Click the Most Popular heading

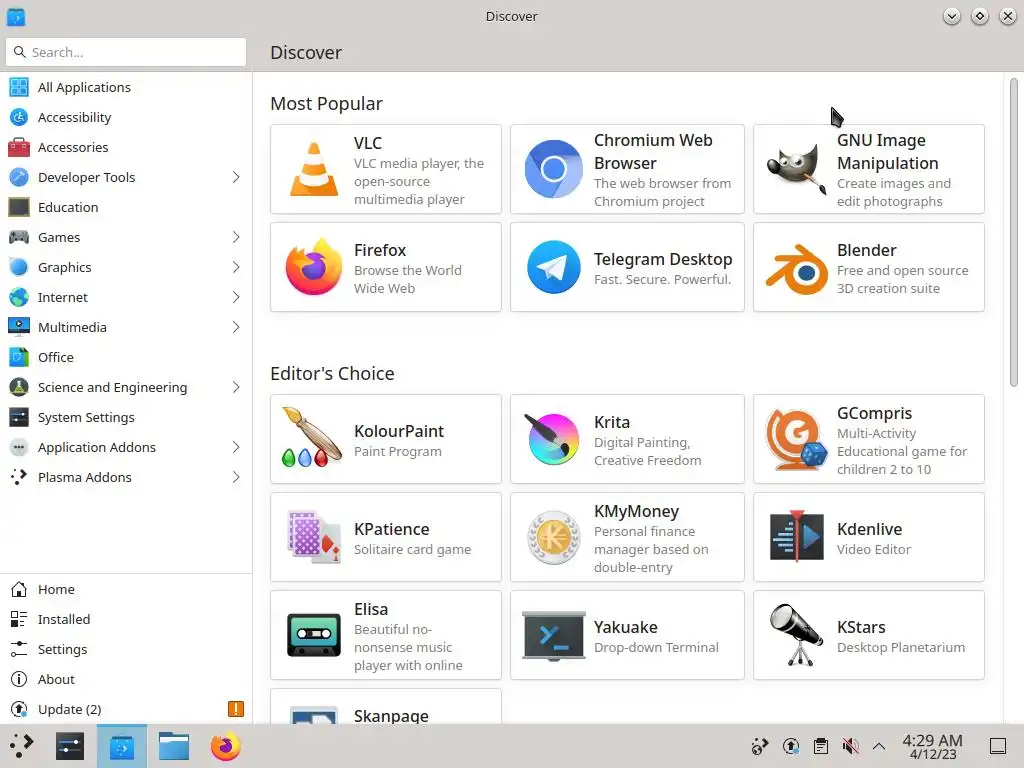point(326,104)
